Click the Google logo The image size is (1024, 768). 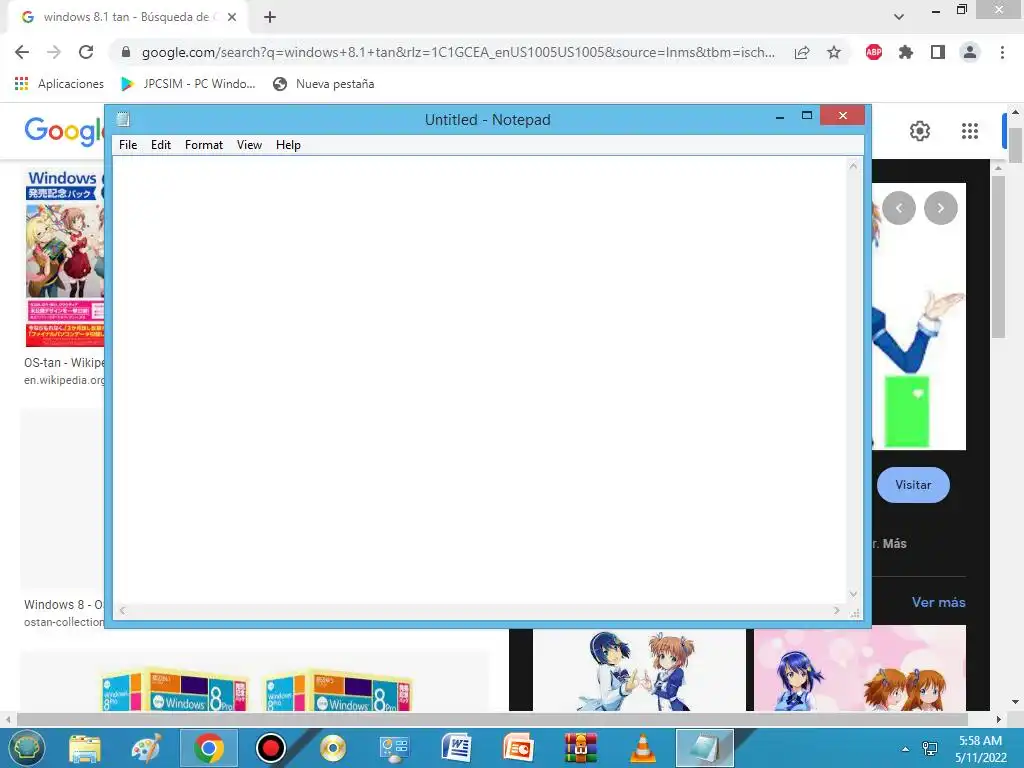[64, 131]
